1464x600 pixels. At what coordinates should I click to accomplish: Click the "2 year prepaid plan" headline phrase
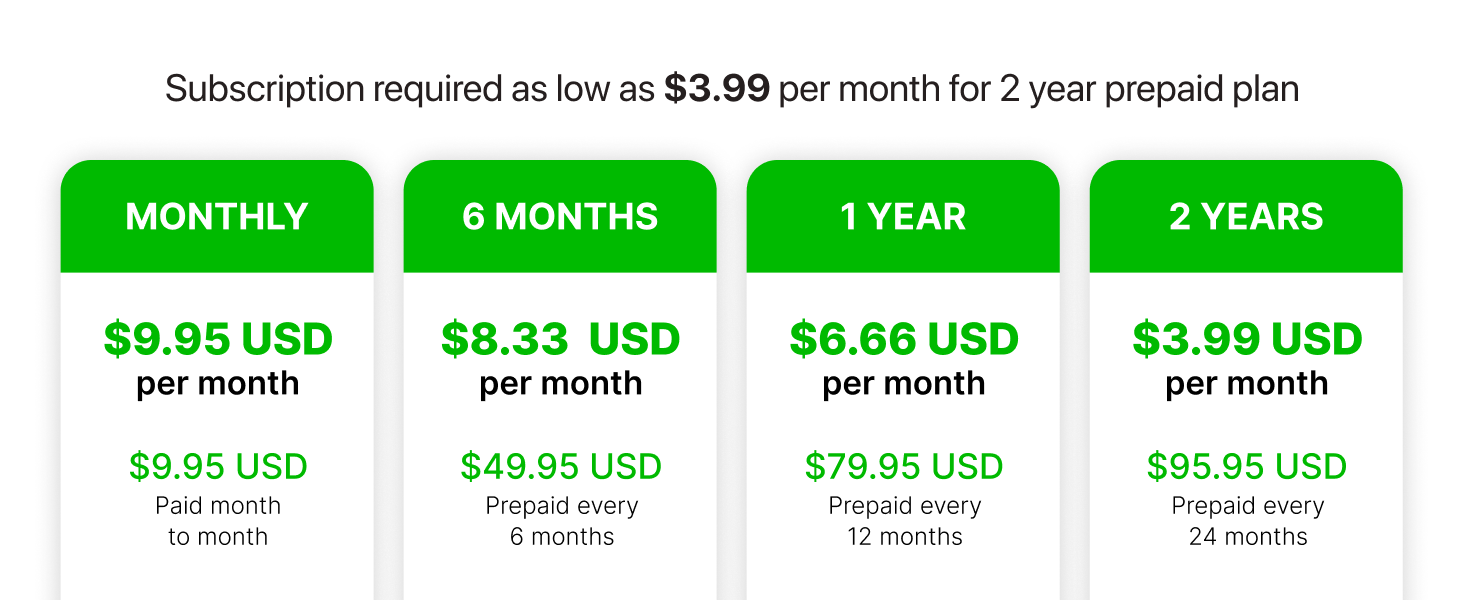[1149, 90]
